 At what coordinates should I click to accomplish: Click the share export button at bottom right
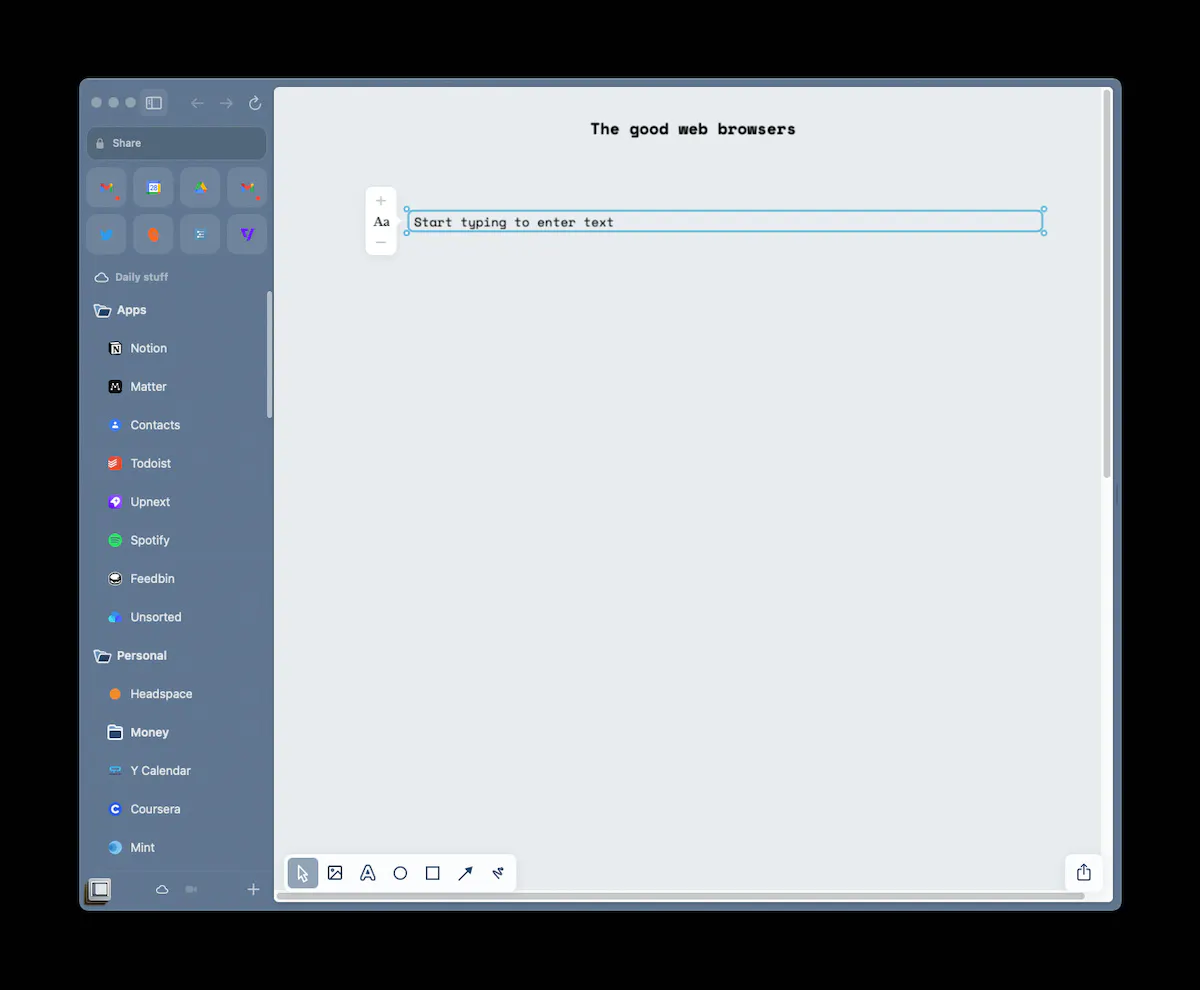(x=1084, y=873)
